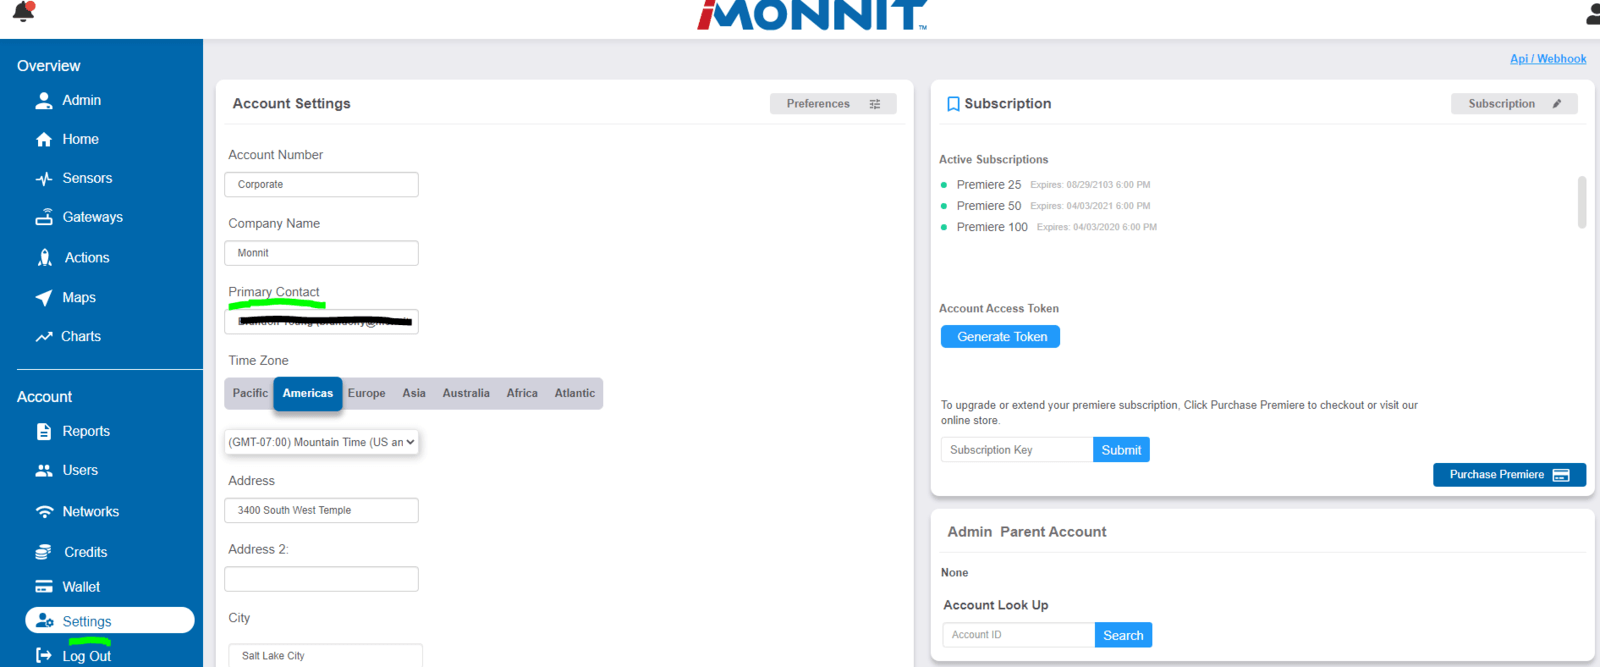Open Sensors from the sidebar
Viewport: 1600px width, 667px height.
(86, 178)
